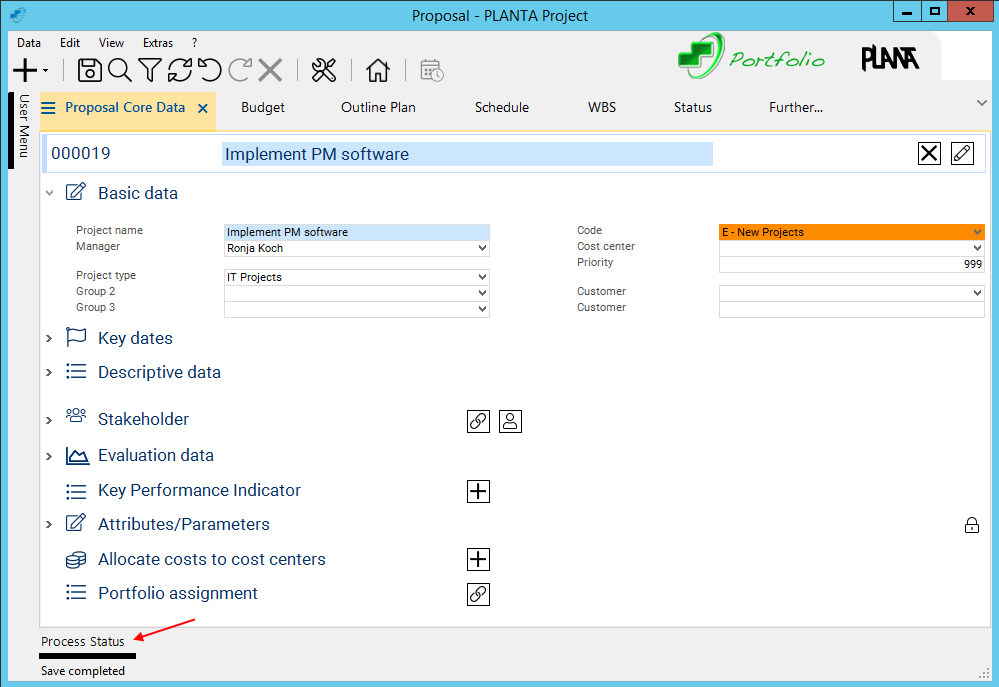Add a Key Performance Indicator with plus

click(x=478, y=491)
